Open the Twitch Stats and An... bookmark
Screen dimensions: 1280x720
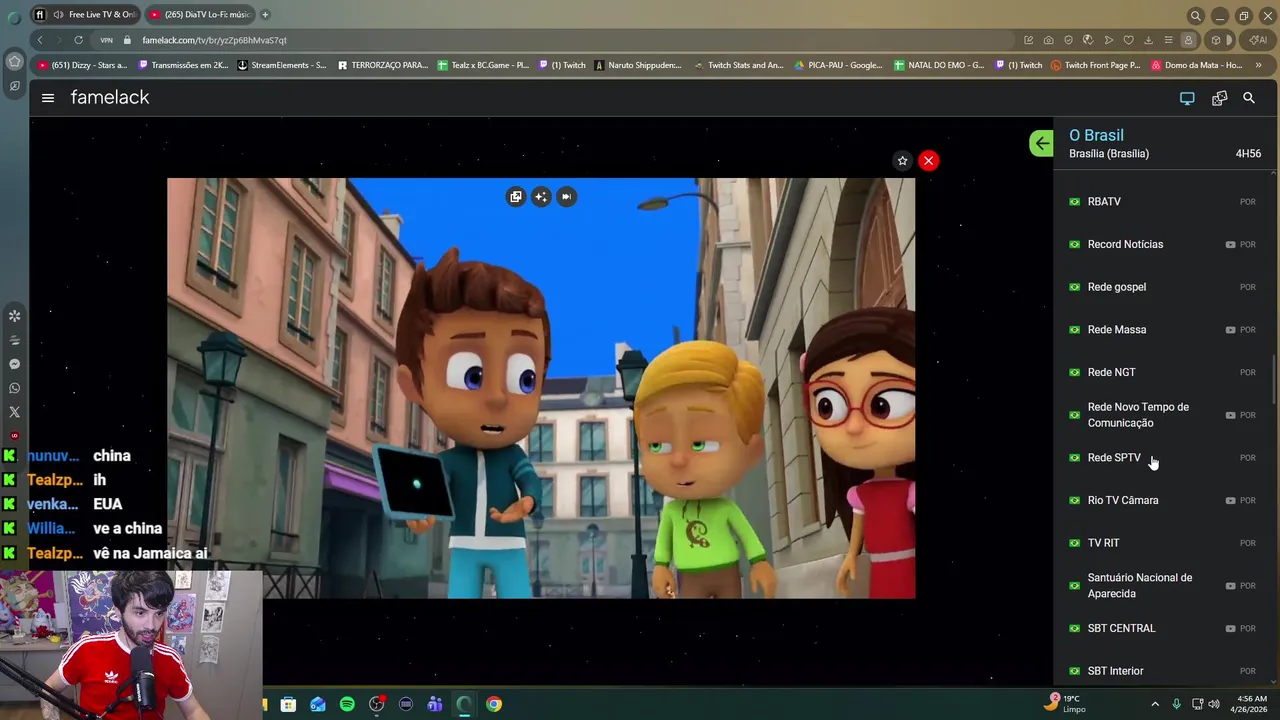(739, 65)
